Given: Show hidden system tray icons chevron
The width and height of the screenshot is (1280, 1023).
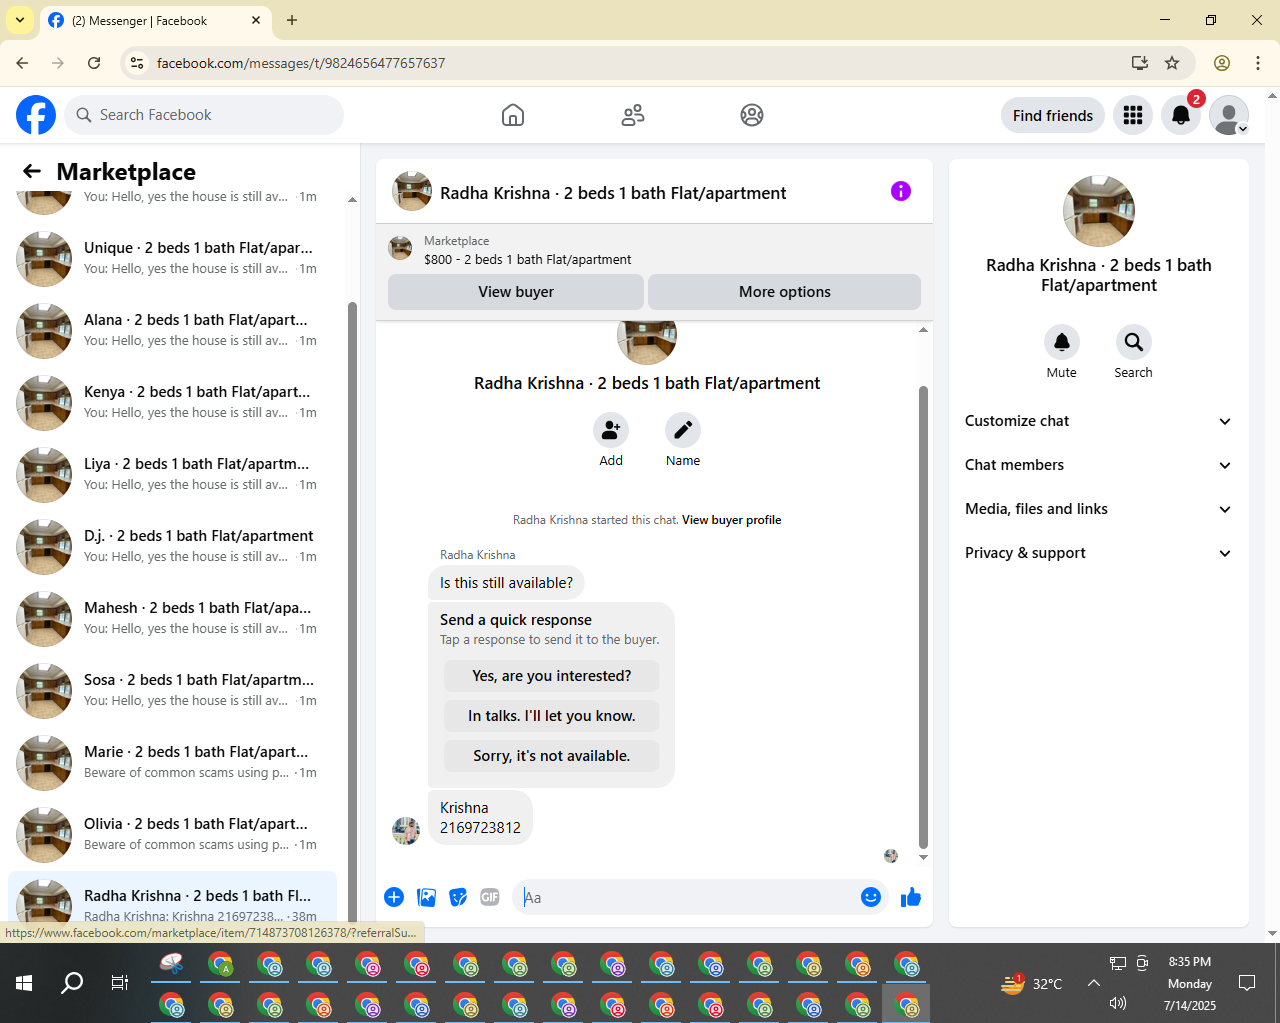Looking at the screenshot, I should pyautogui.click(x=1094, y=983).
